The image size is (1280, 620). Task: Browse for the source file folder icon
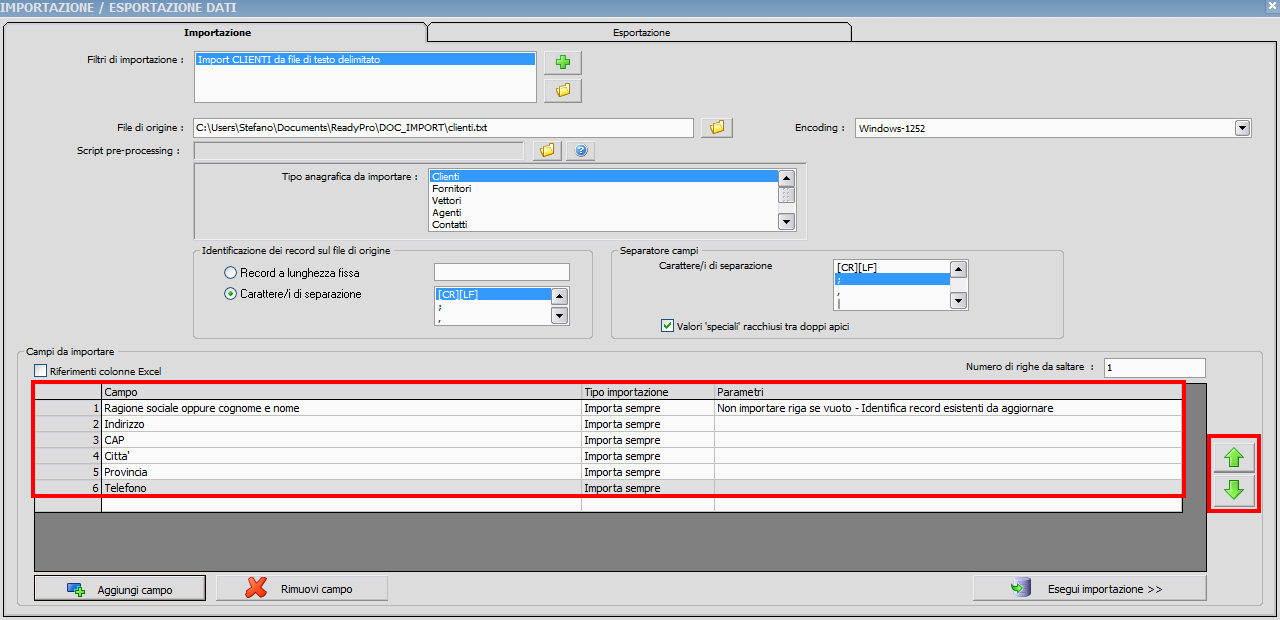point(716,128)
